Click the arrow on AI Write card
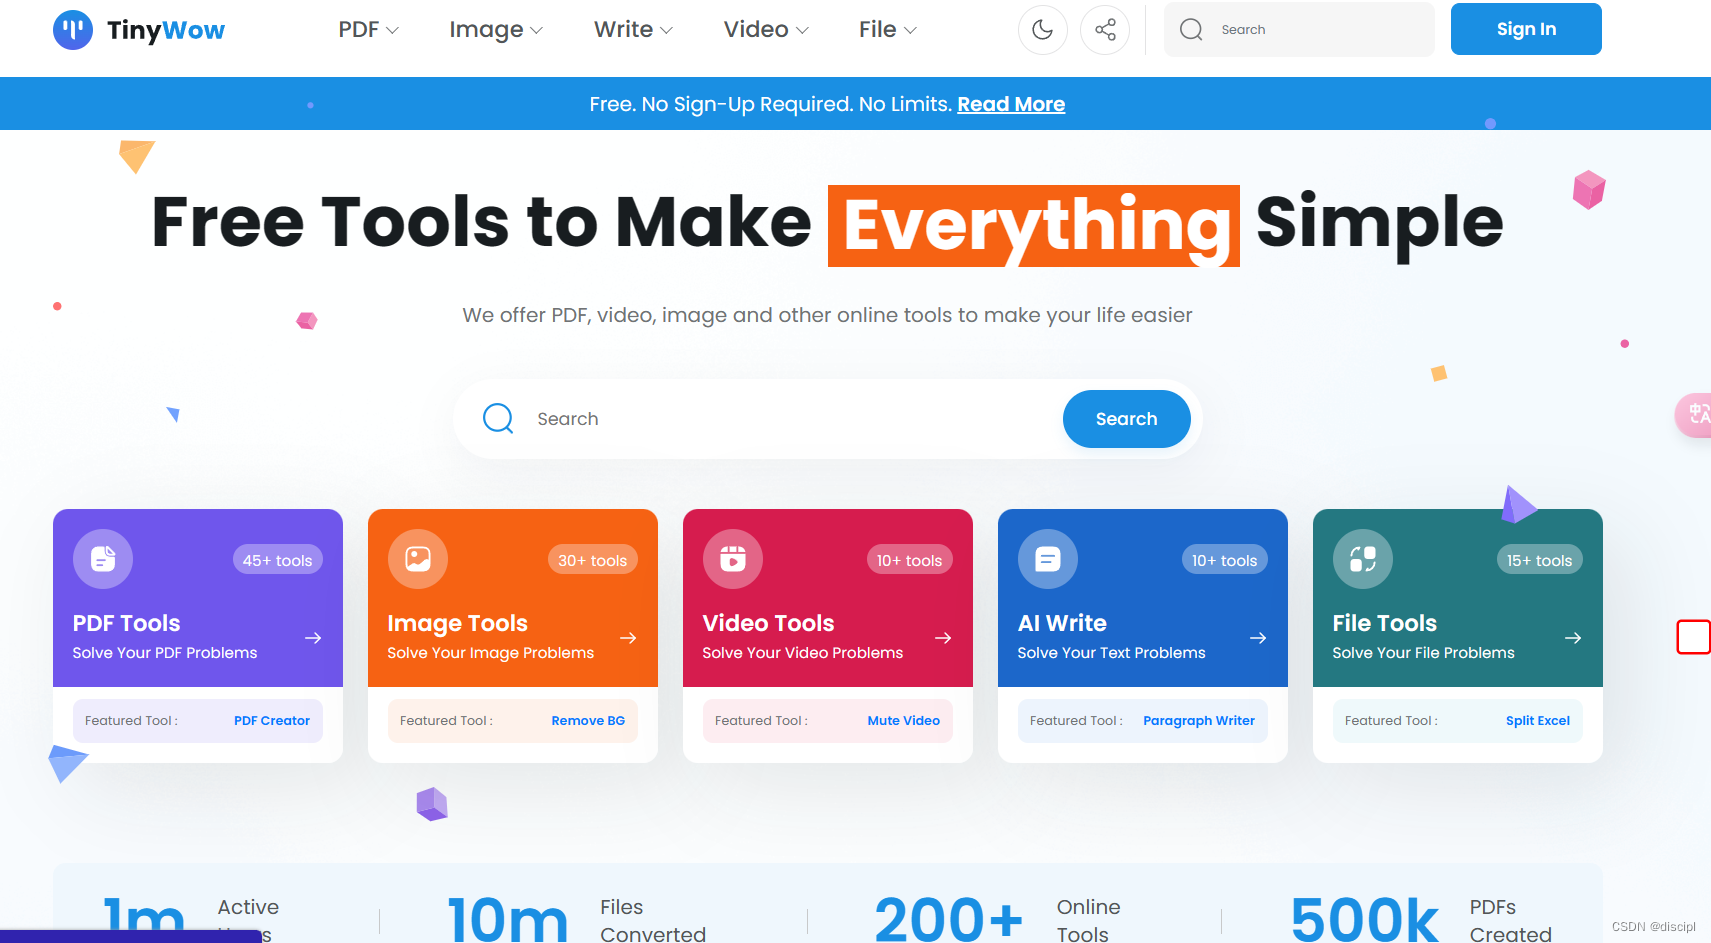Image resolution: width=1711 pixels, height=943 pixels. click(x=1258, y=638)
